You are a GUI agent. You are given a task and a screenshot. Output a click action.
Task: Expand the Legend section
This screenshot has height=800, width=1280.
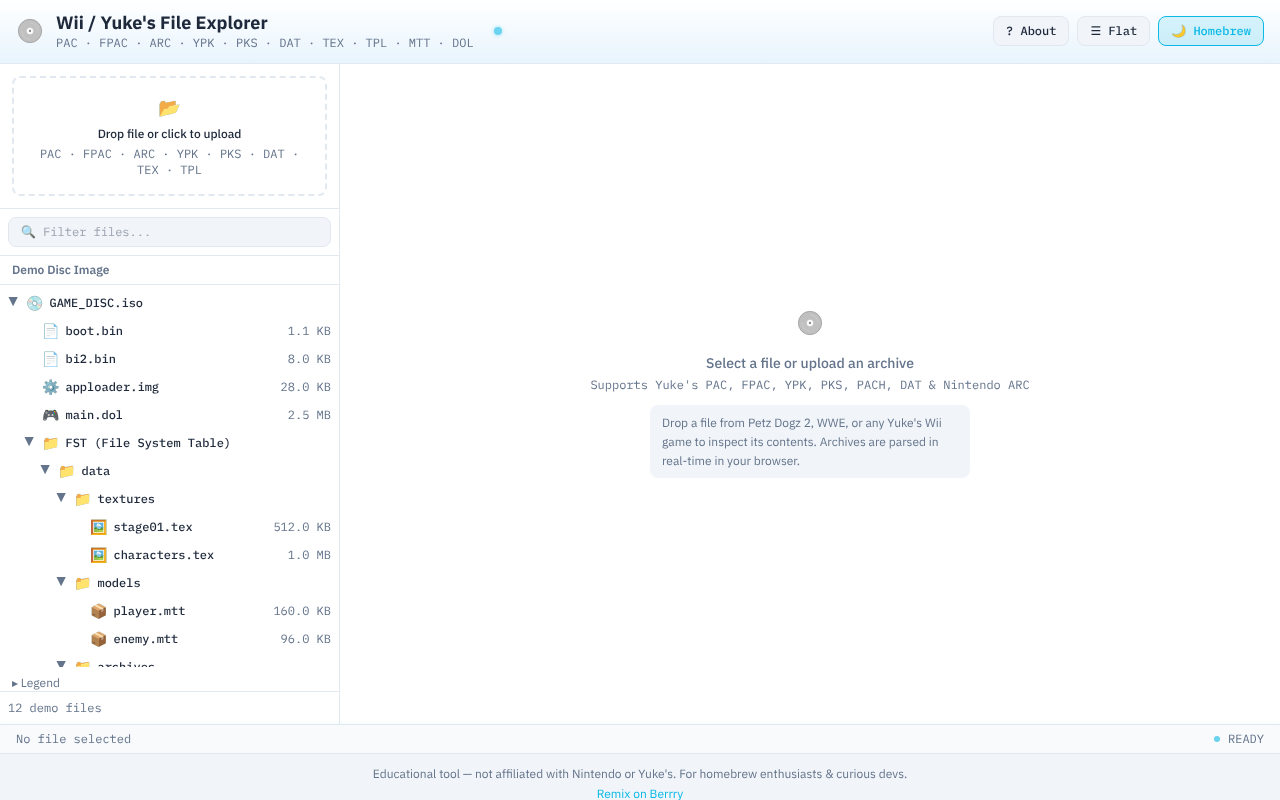click(x=36, y=683)
